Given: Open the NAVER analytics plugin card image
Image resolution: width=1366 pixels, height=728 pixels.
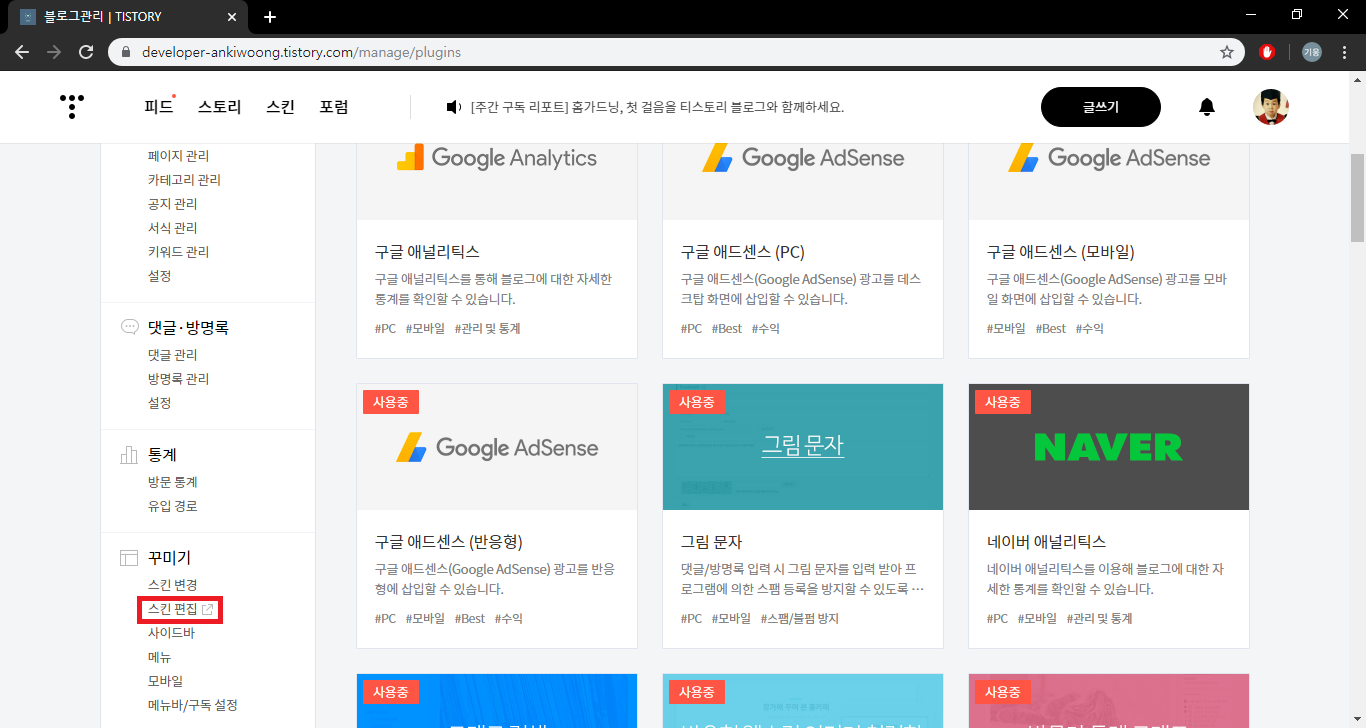Looking at the screenshot, I should [1109, 447].
